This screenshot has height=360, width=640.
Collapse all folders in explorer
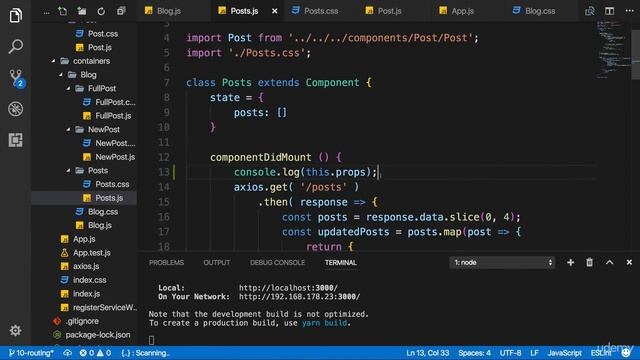tap(121, 11)
